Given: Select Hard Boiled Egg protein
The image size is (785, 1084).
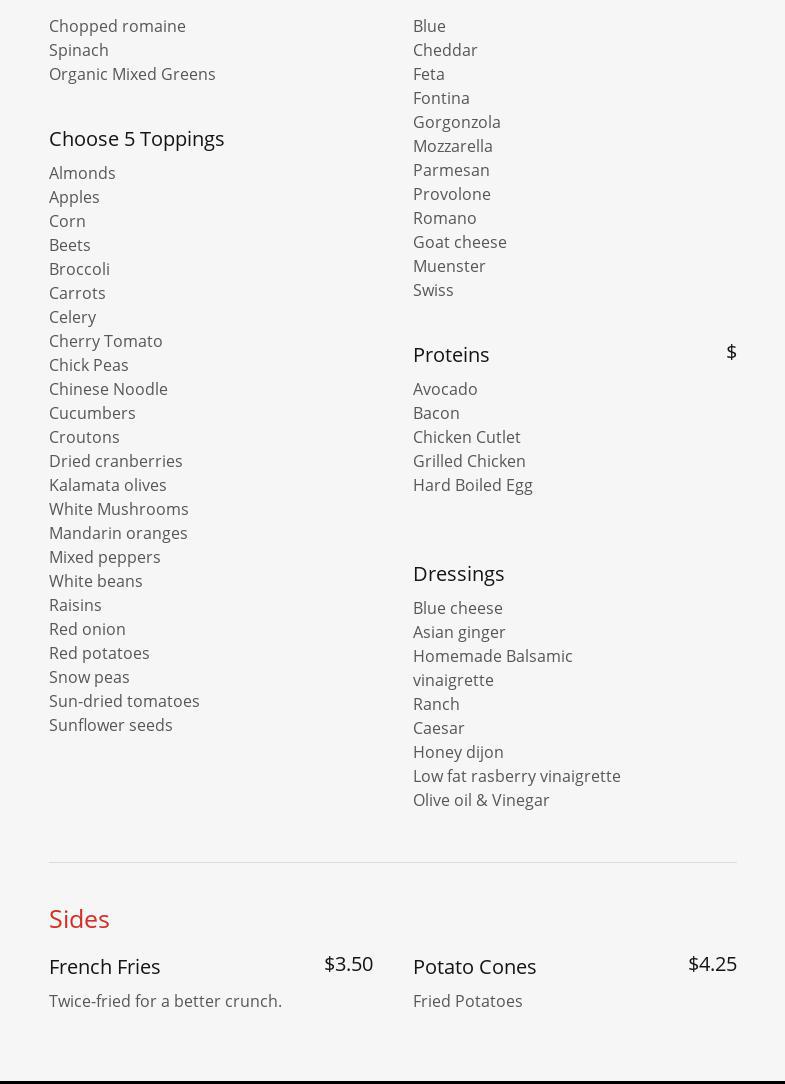Looking at the screenshot, I should click(x=473, y=485).
